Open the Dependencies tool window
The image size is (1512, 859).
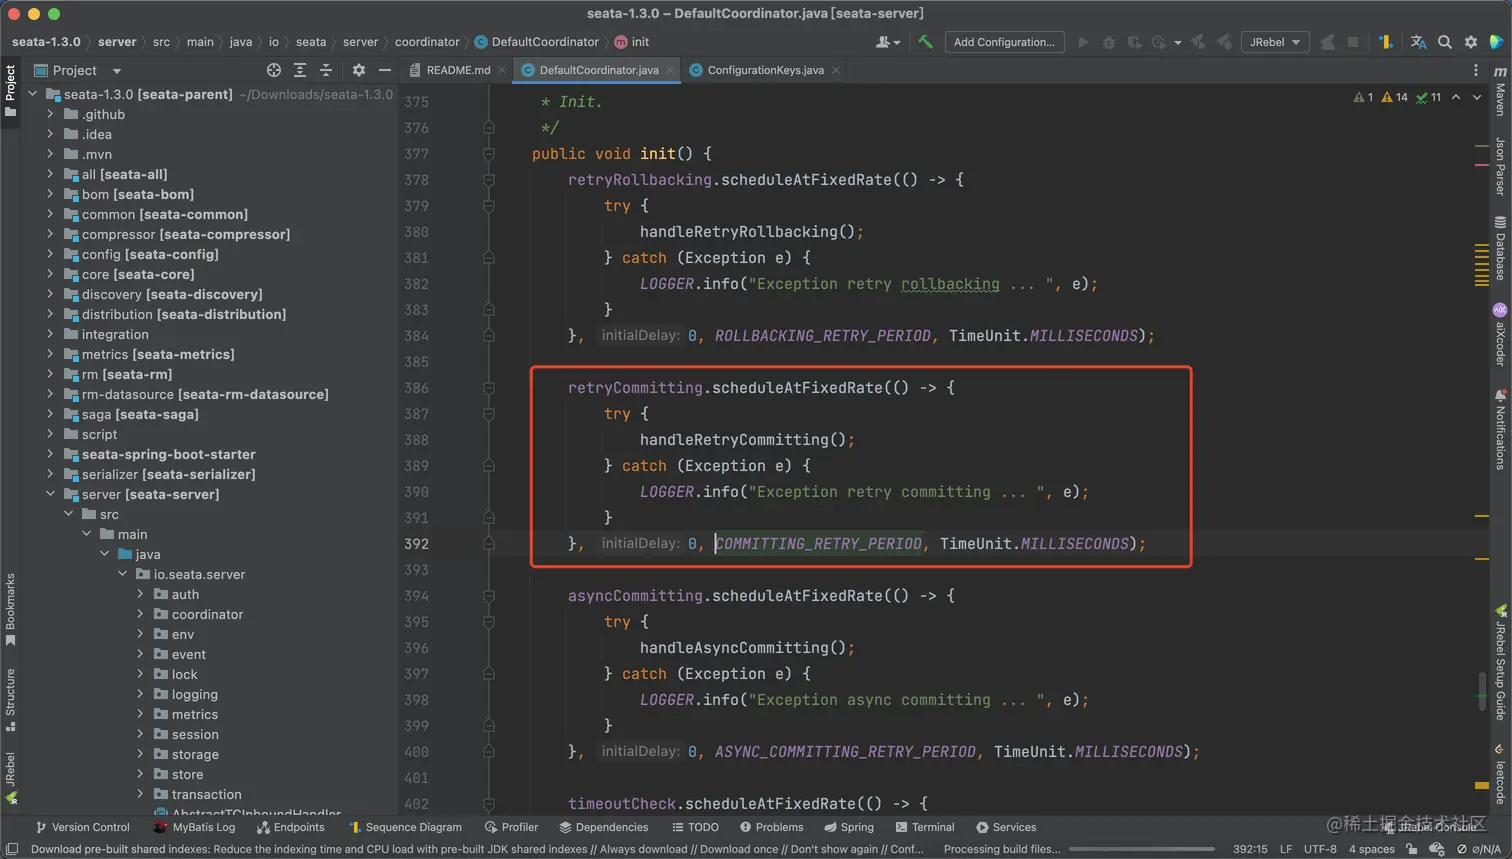coord(604,827)
